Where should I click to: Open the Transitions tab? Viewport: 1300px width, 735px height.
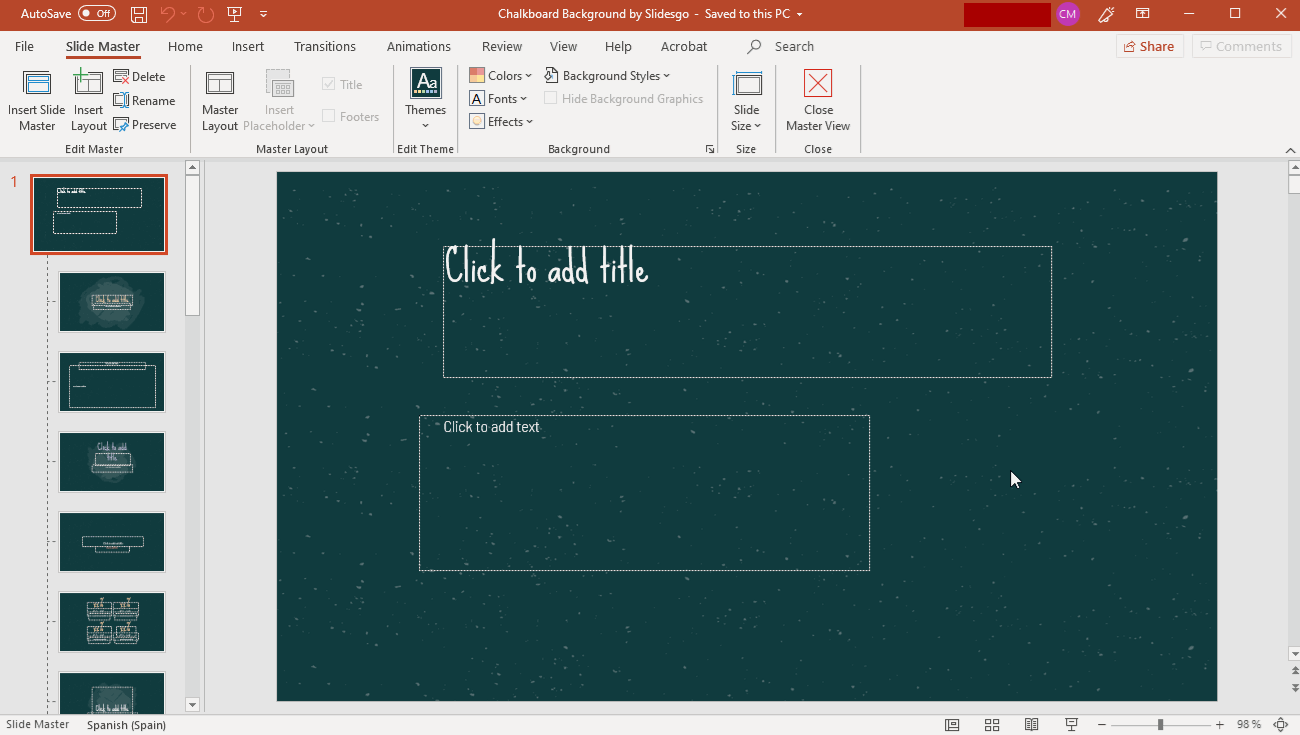(324, 47)
